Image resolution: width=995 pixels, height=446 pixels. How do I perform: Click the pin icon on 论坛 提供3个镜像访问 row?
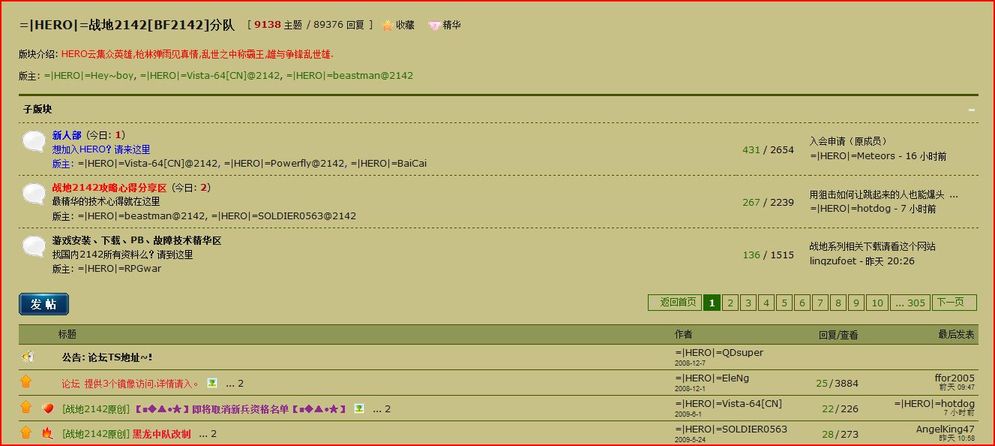tap(26, 382)
